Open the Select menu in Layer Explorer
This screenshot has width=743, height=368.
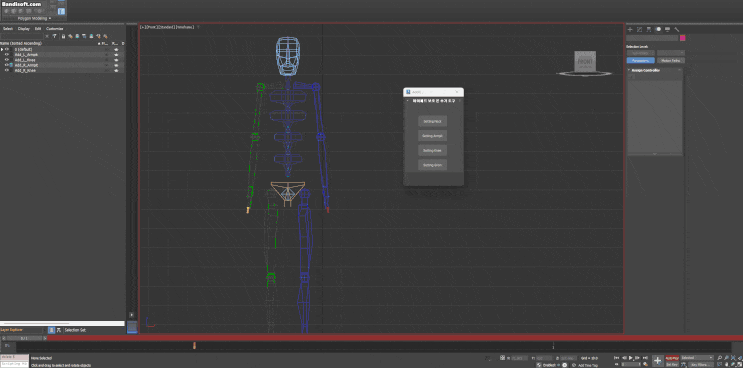click(8, 29)
